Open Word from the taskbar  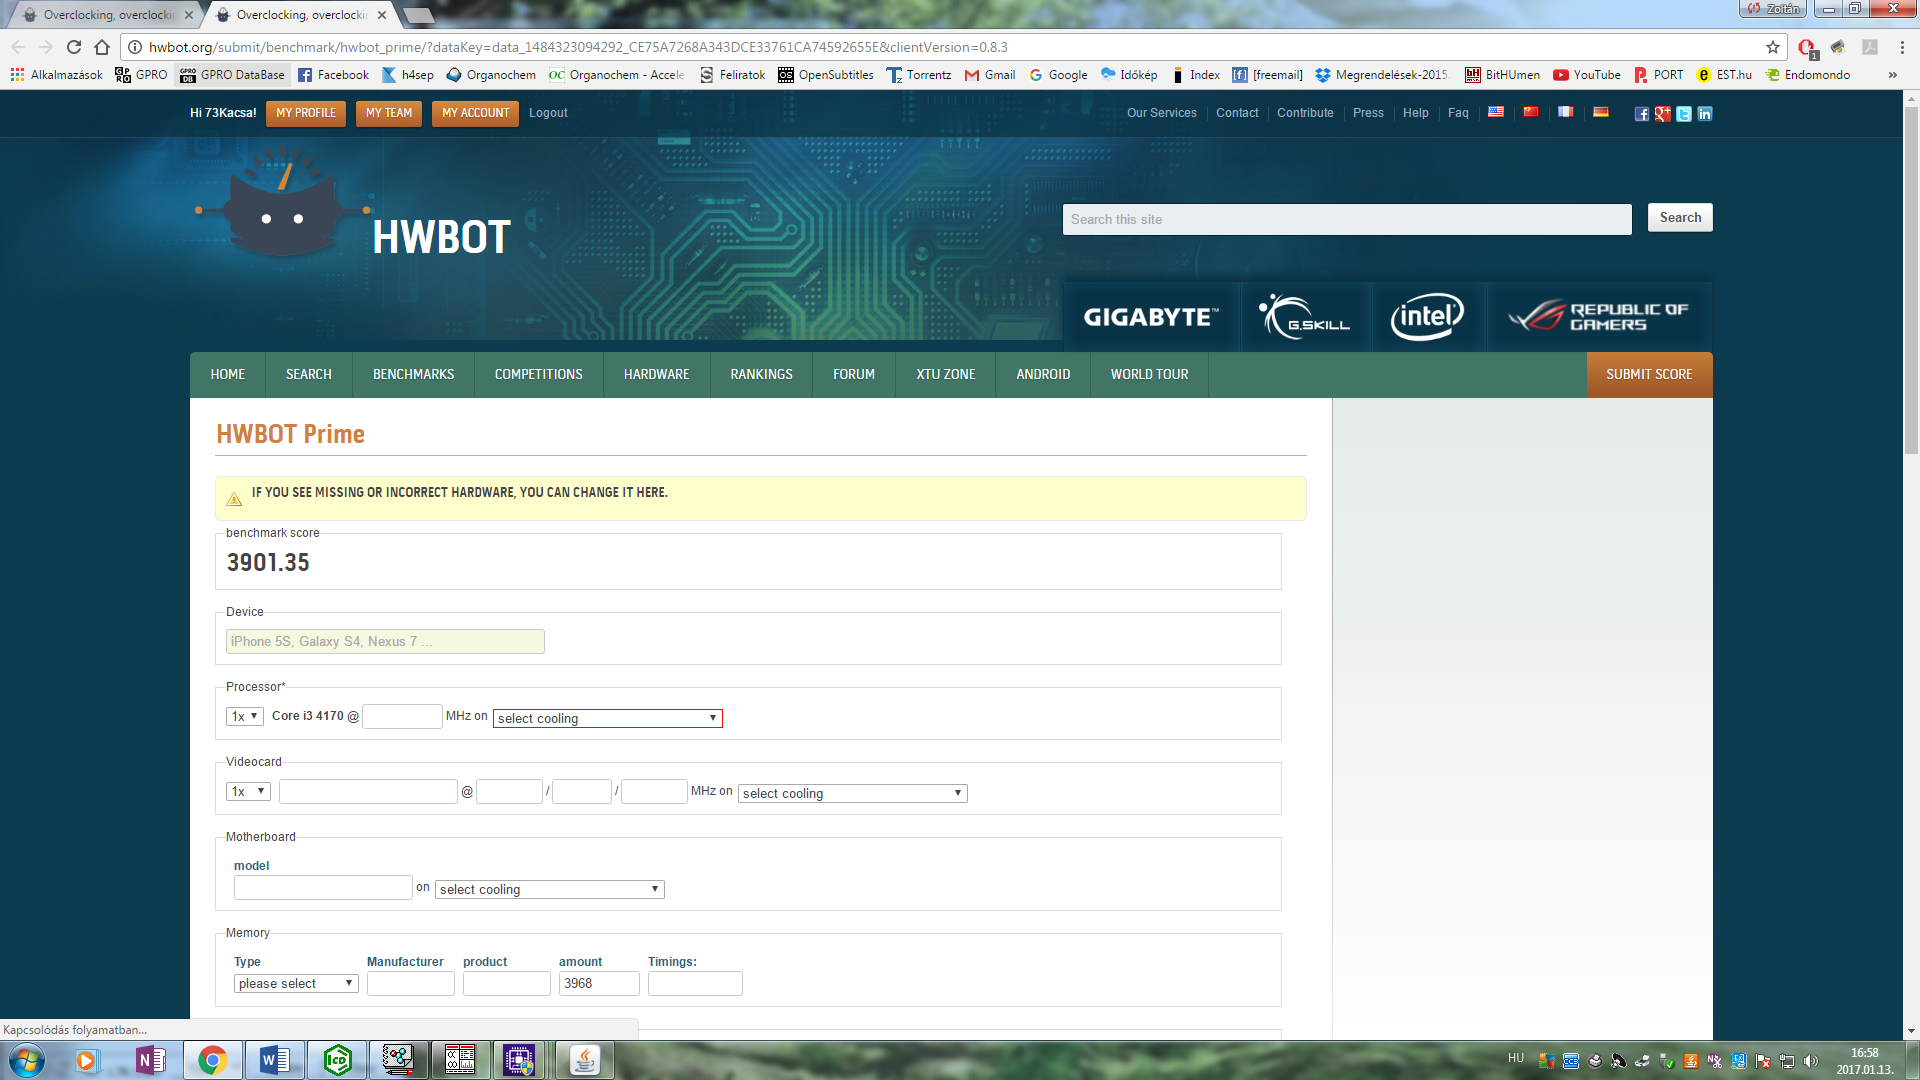[x=275, y=1060]
